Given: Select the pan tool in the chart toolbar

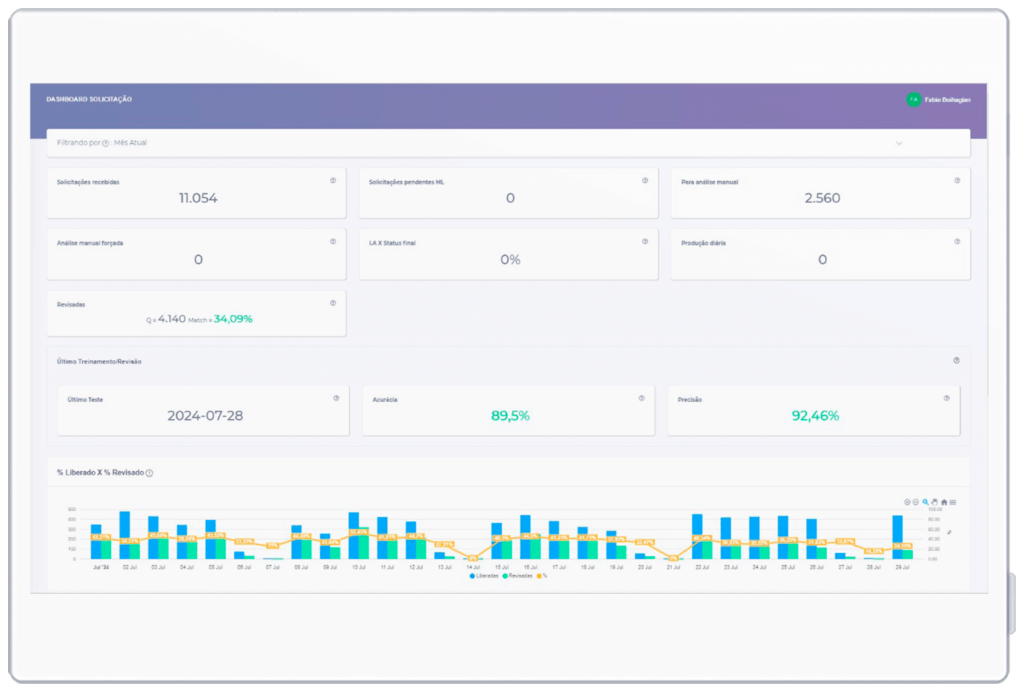Looking at the screenshot, I should point(934,501).
